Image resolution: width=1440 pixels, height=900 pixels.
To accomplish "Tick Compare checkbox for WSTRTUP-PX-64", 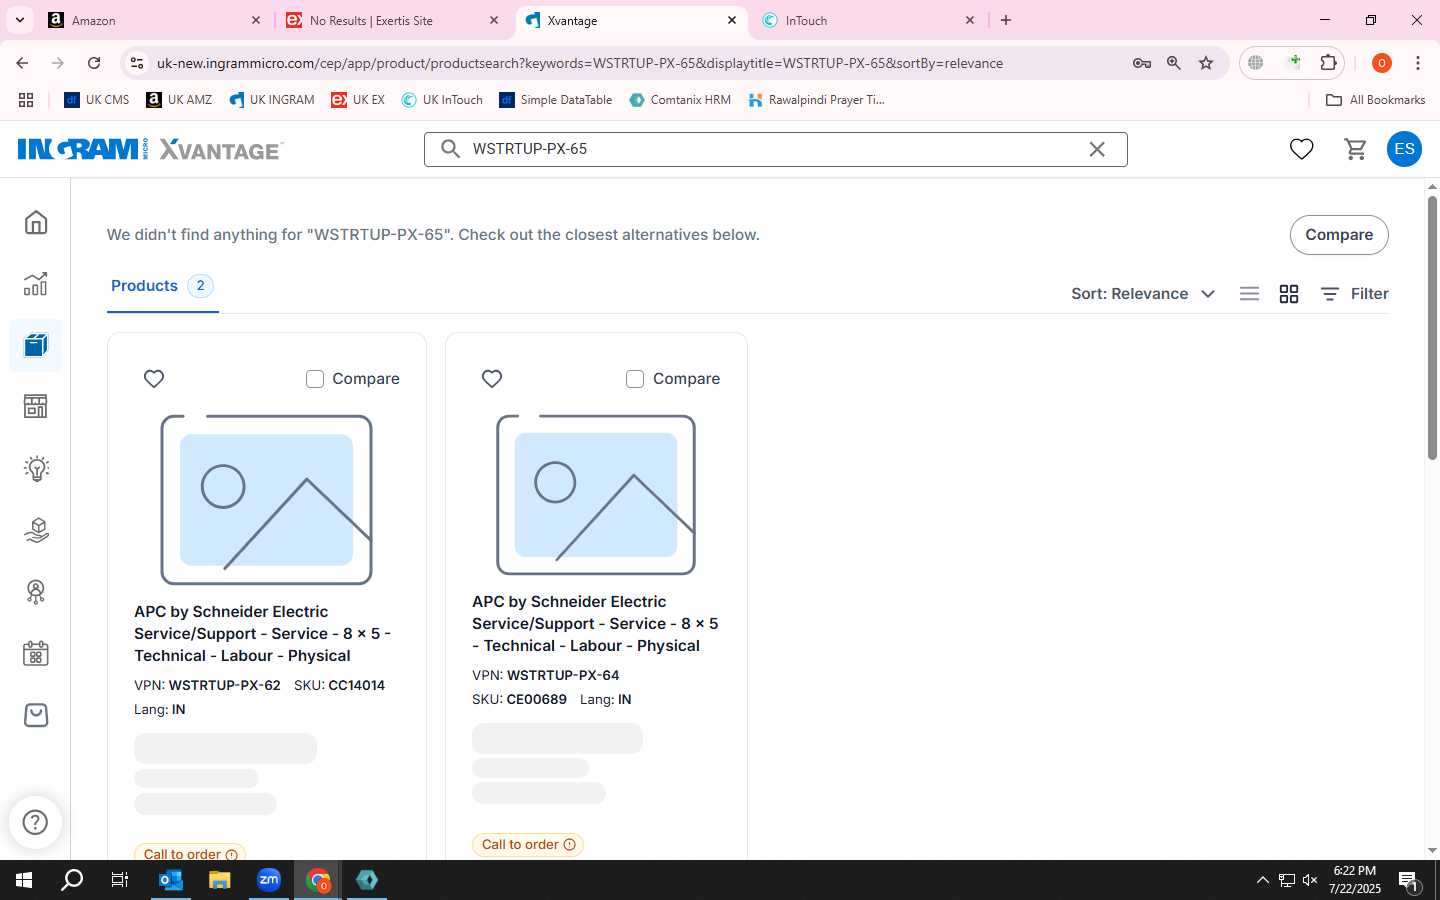I will tap(635, 379).
